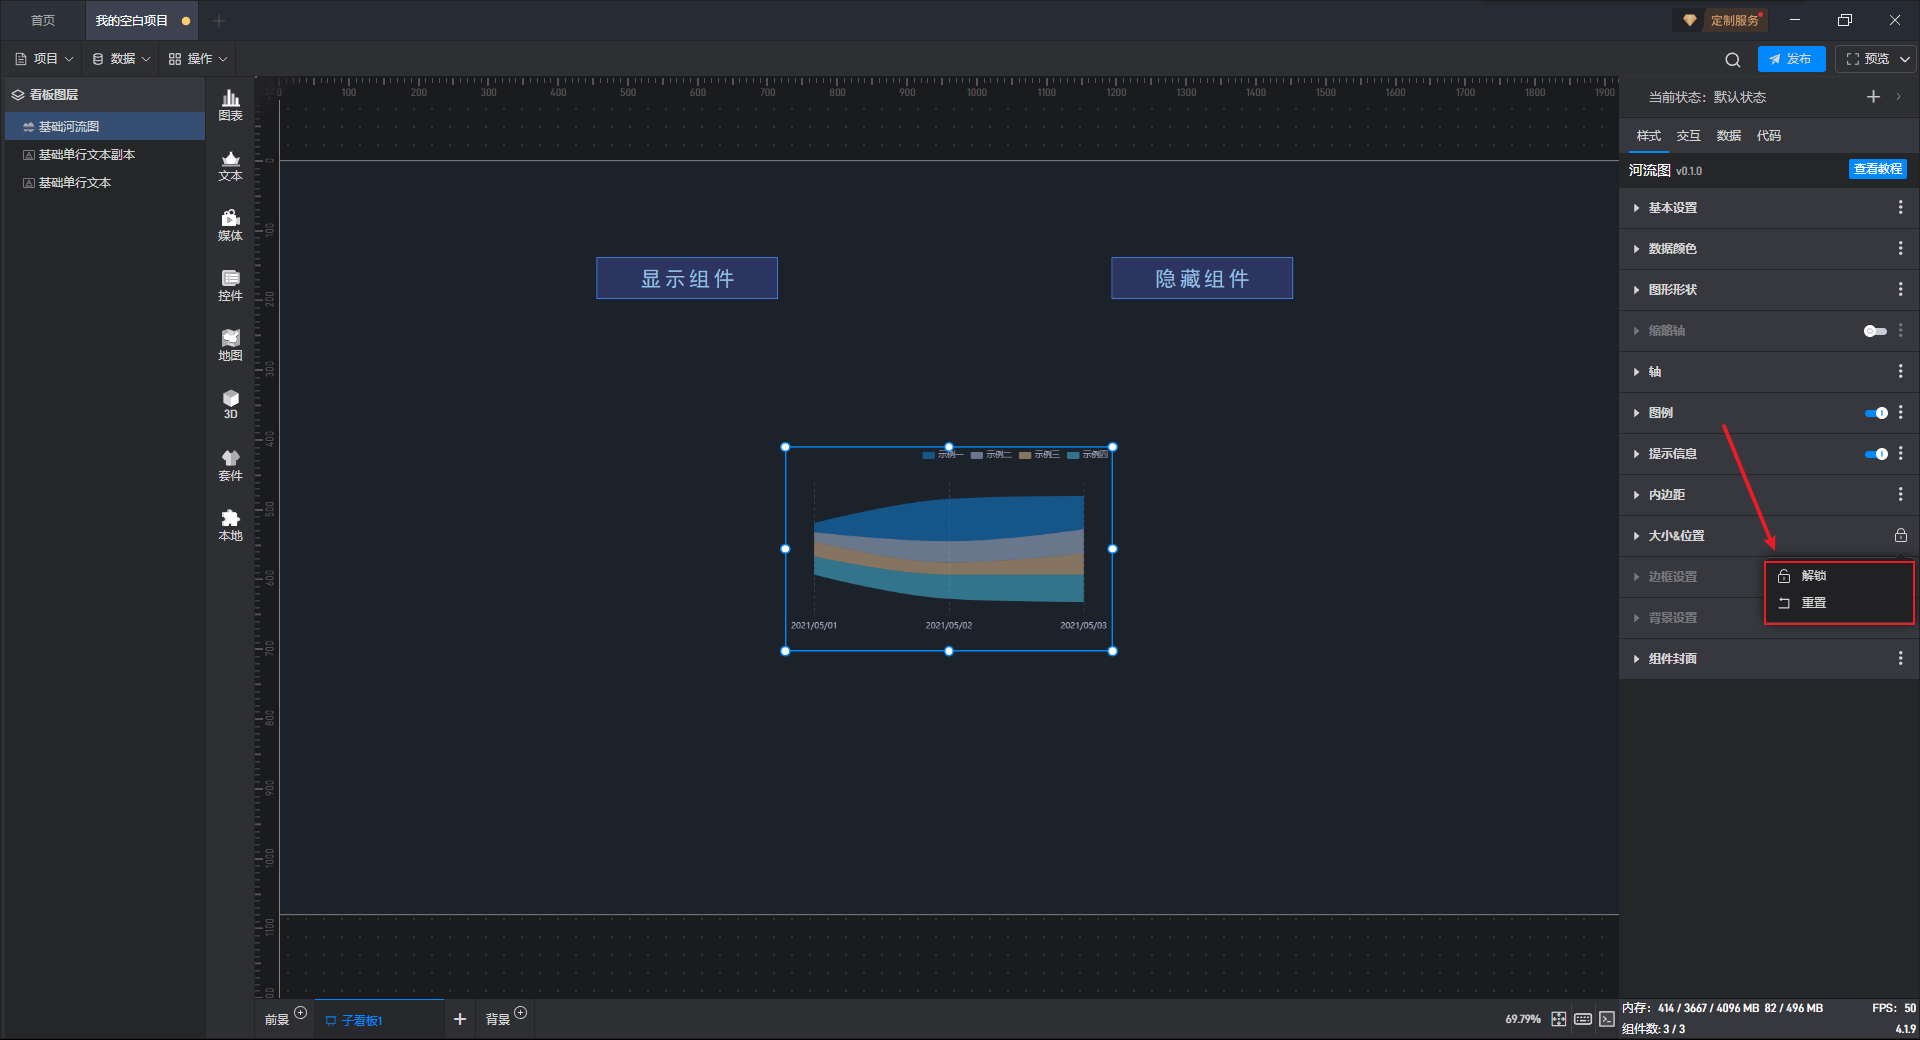Open the 图表 chart component category
Image resolution: width=1920 pixels, height=1040 pixels.
click(x=230, y=105)
